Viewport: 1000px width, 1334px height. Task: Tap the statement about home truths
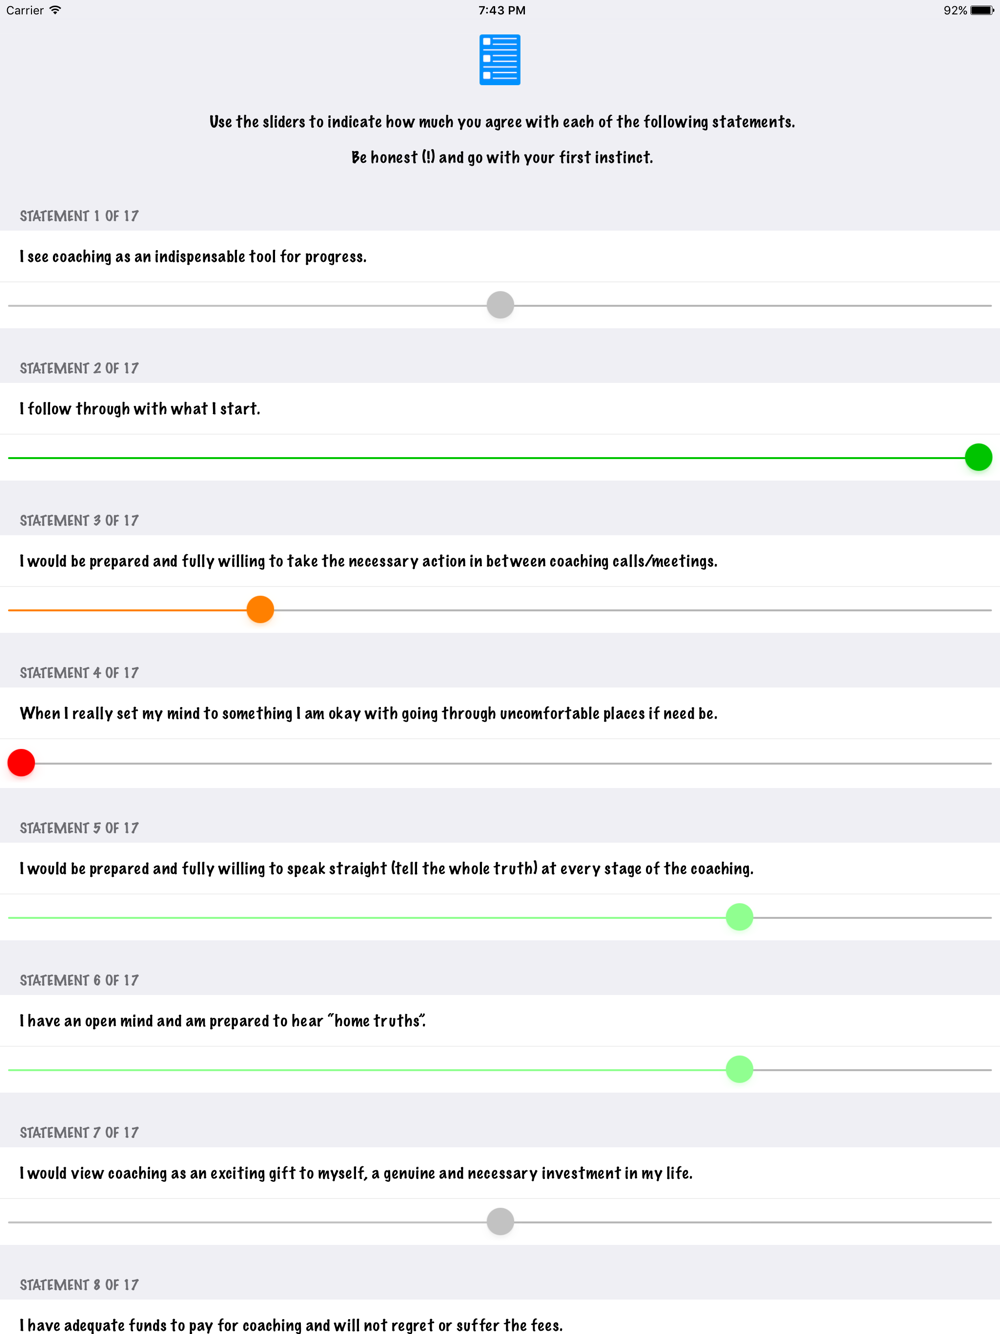[x=222, y=1021]
